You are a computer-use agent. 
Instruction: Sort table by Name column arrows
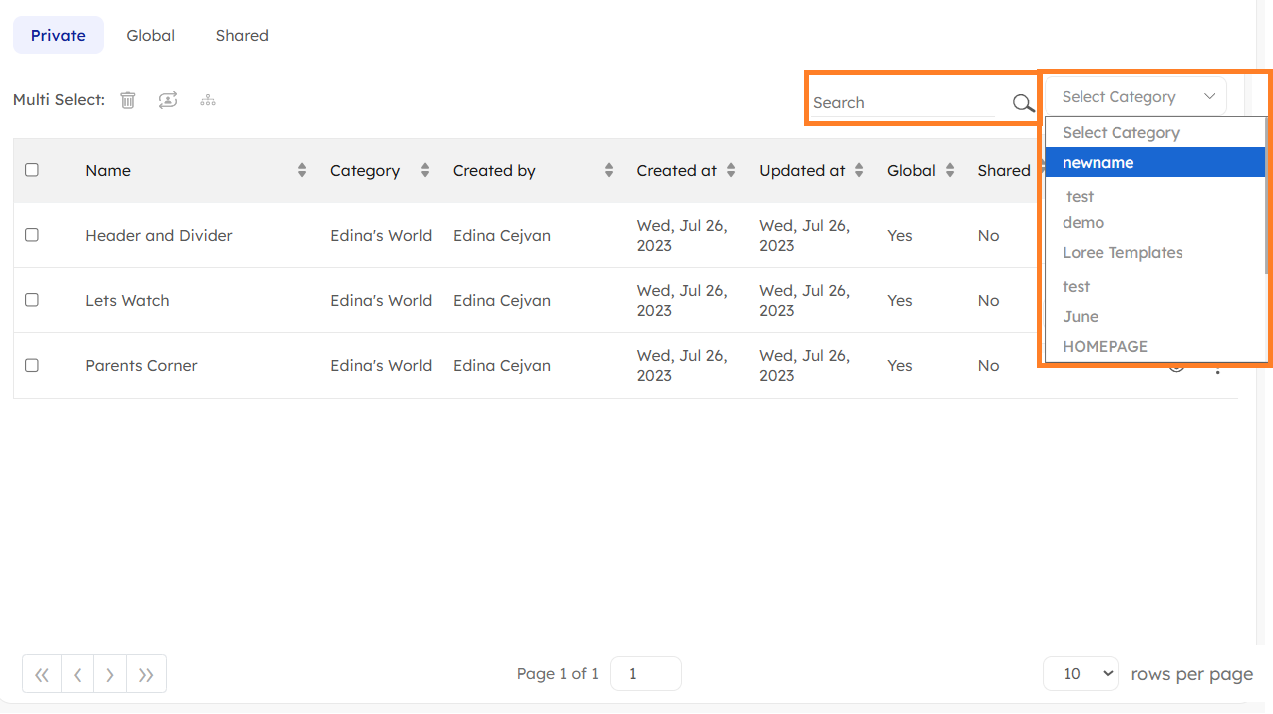click(302, 171)
